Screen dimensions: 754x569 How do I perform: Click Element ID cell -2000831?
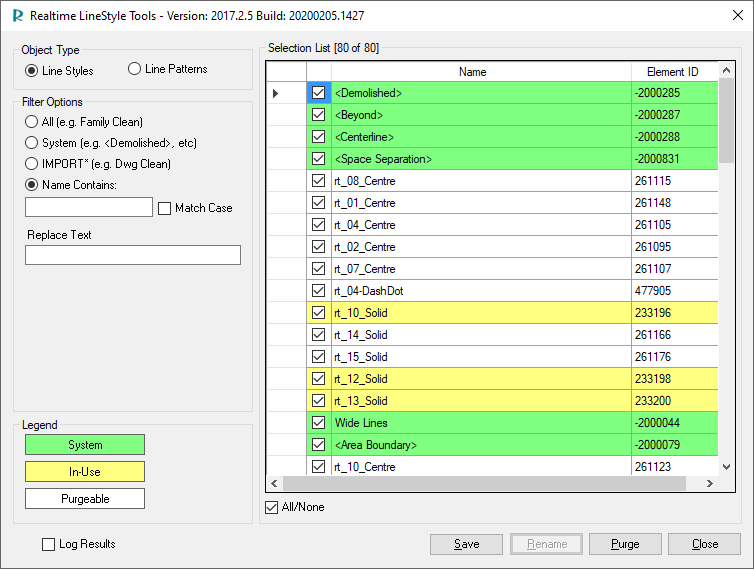coord(675,159)
